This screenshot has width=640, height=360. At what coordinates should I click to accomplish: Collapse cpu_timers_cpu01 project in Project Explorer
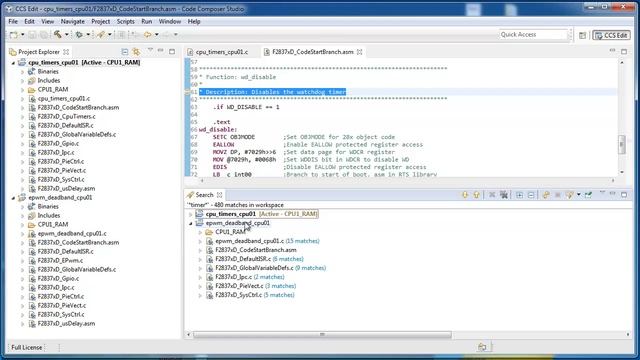click(x=13, y=63)
